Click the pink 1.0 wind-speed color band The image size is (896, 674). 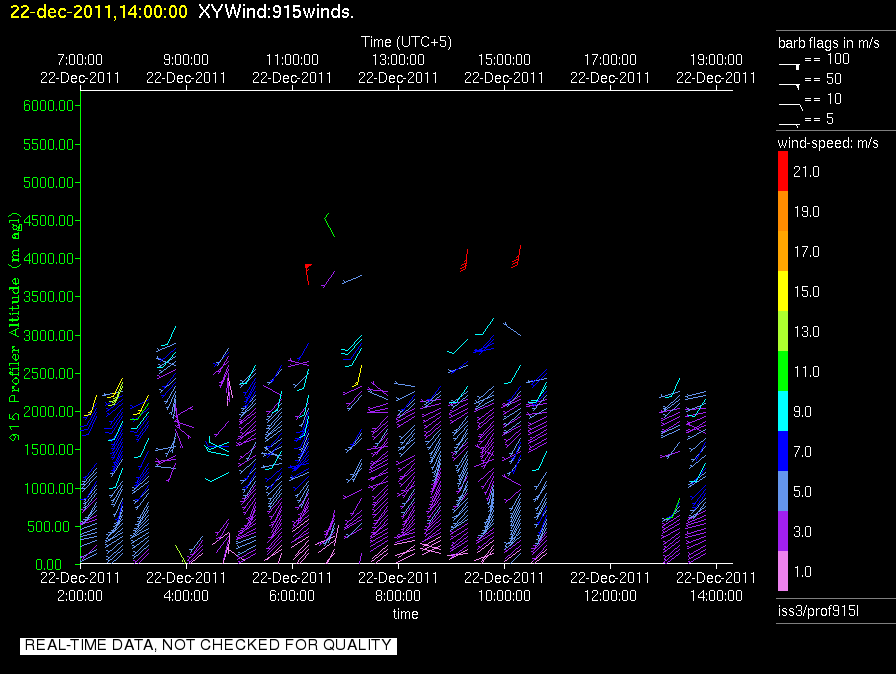pyautogui.click(x=783, y=571)
